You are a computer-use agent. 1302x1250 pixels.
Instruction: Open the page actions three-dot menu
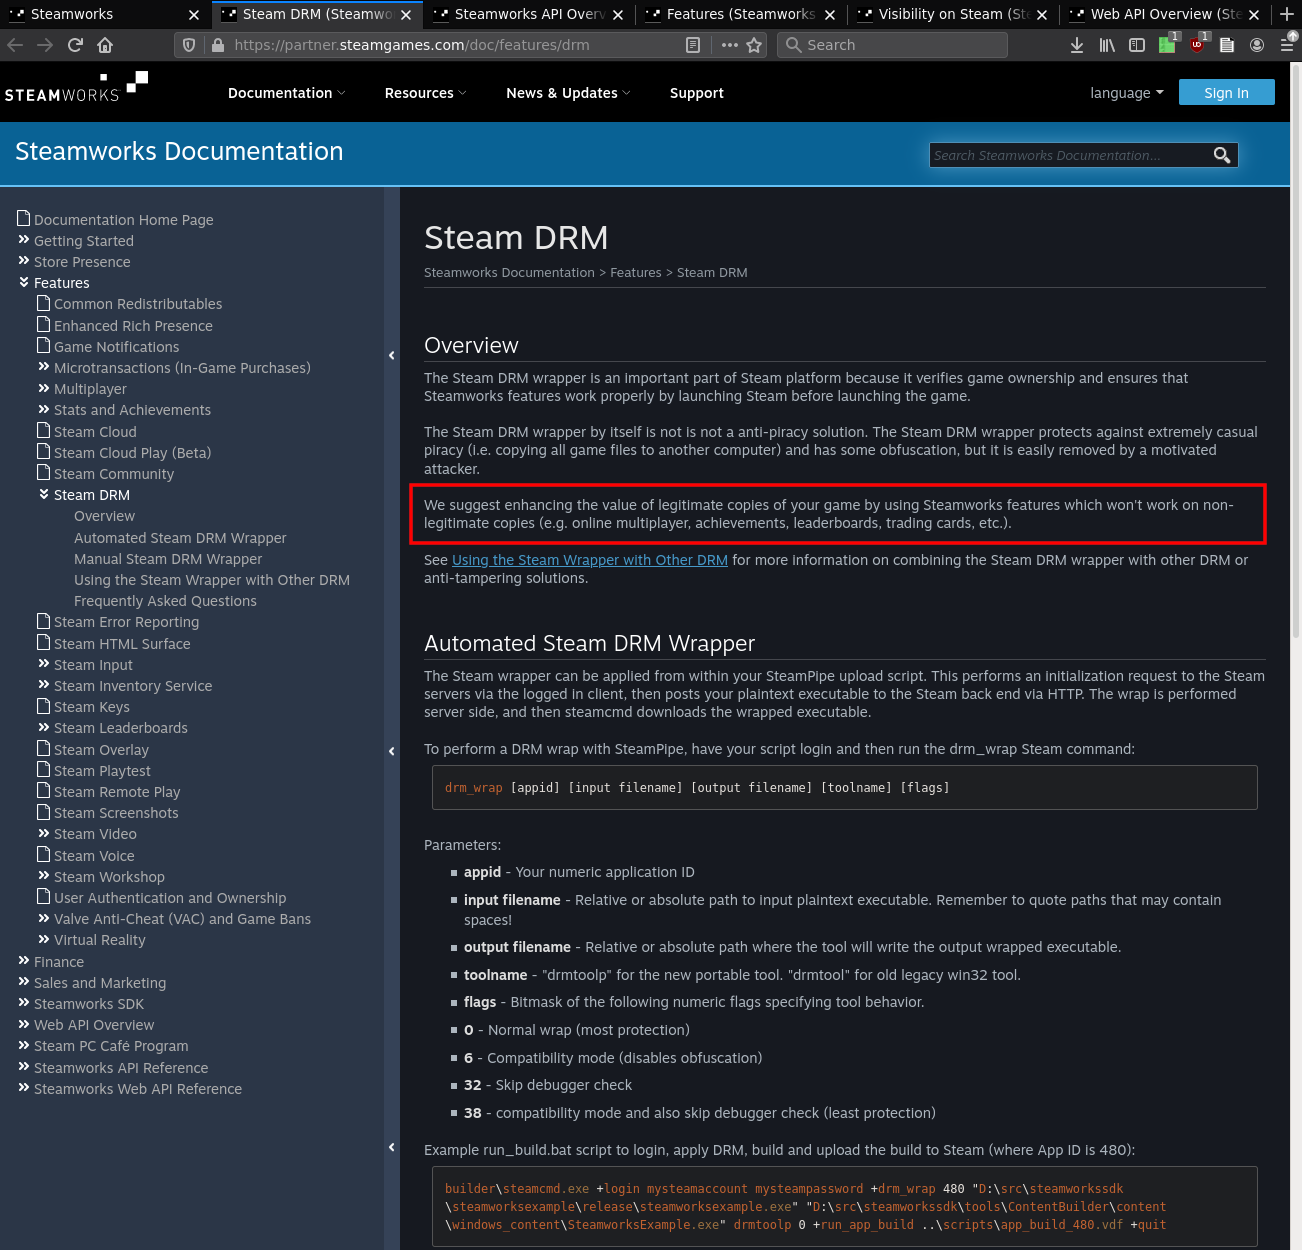pyautogui.click(x=729, y=45)
